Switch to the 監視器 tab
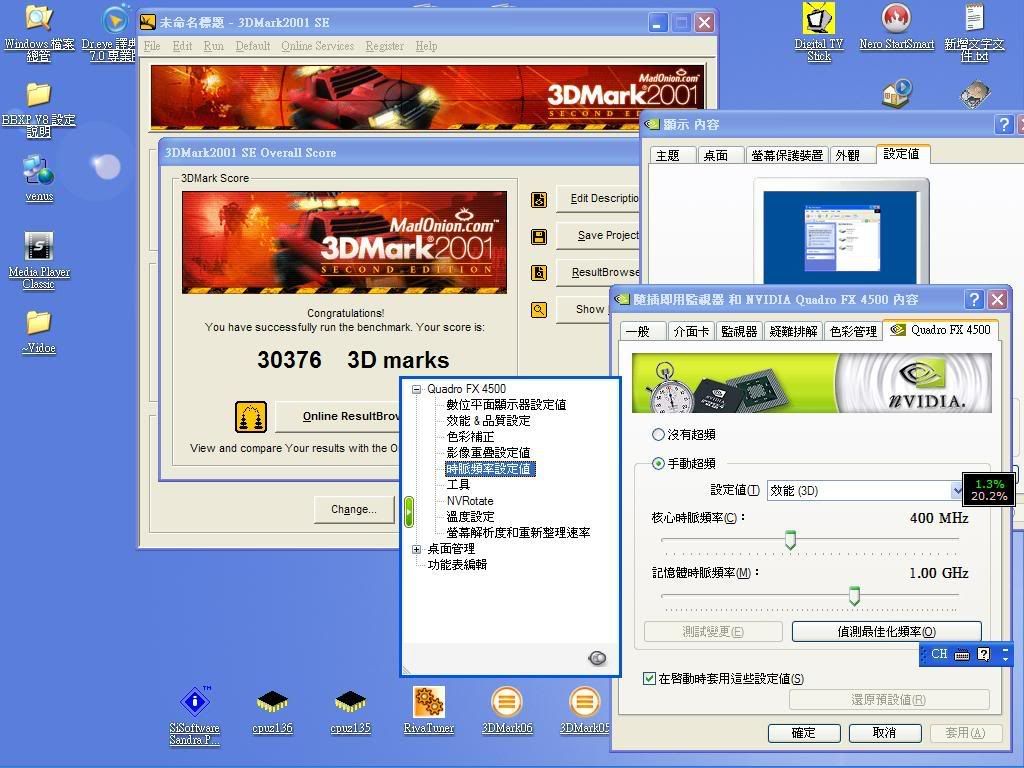Viewport: 1024px width, 768px height. pos(739,331)
